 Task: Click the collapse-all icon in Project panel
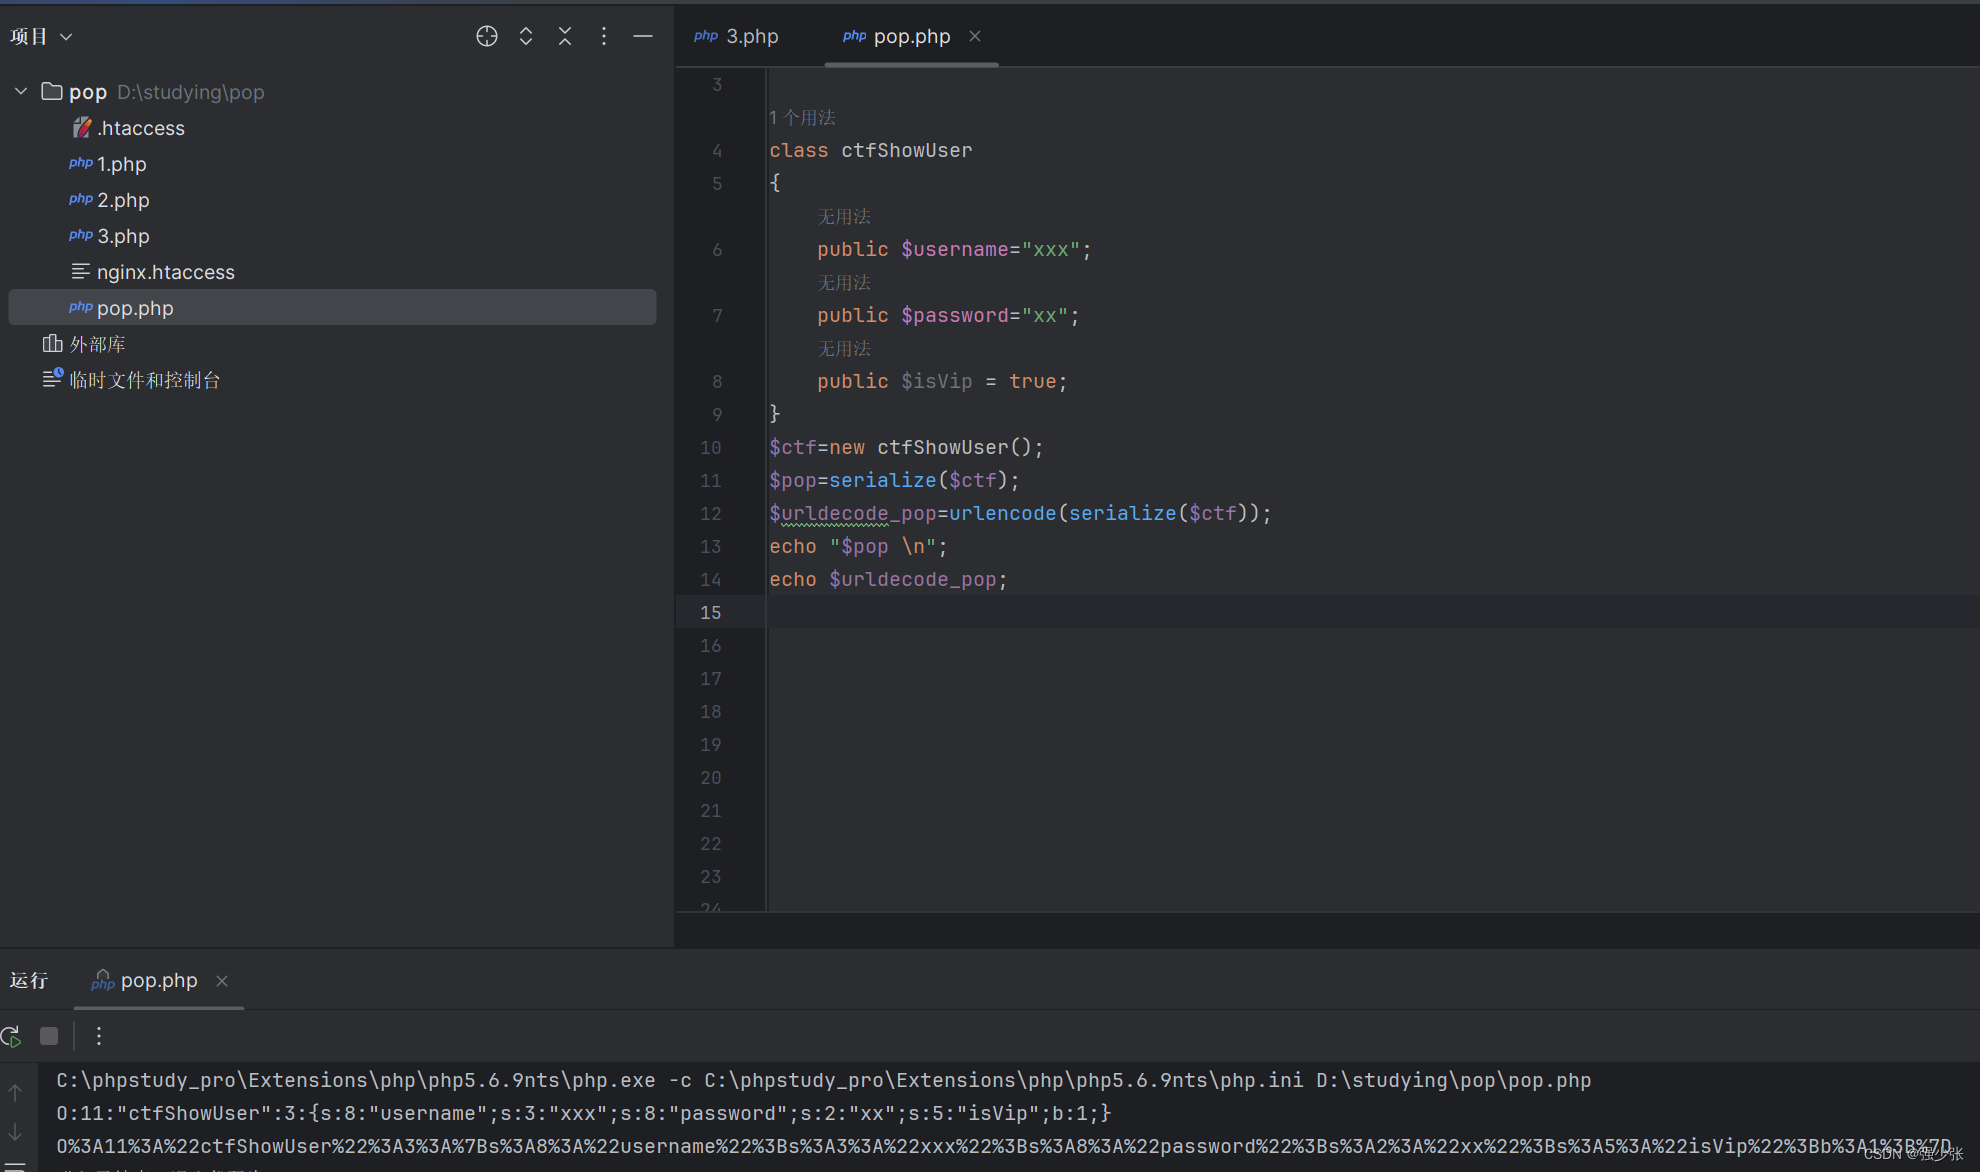point(565,36)
